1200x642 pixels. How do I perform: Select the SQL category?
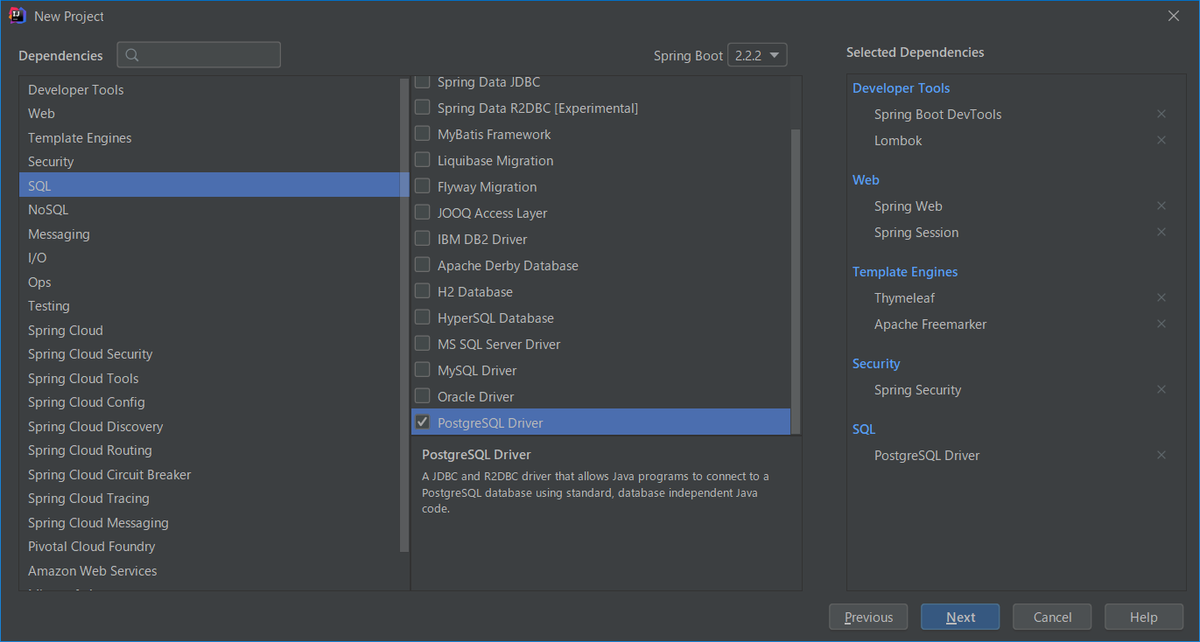click(x=214, y=186)
